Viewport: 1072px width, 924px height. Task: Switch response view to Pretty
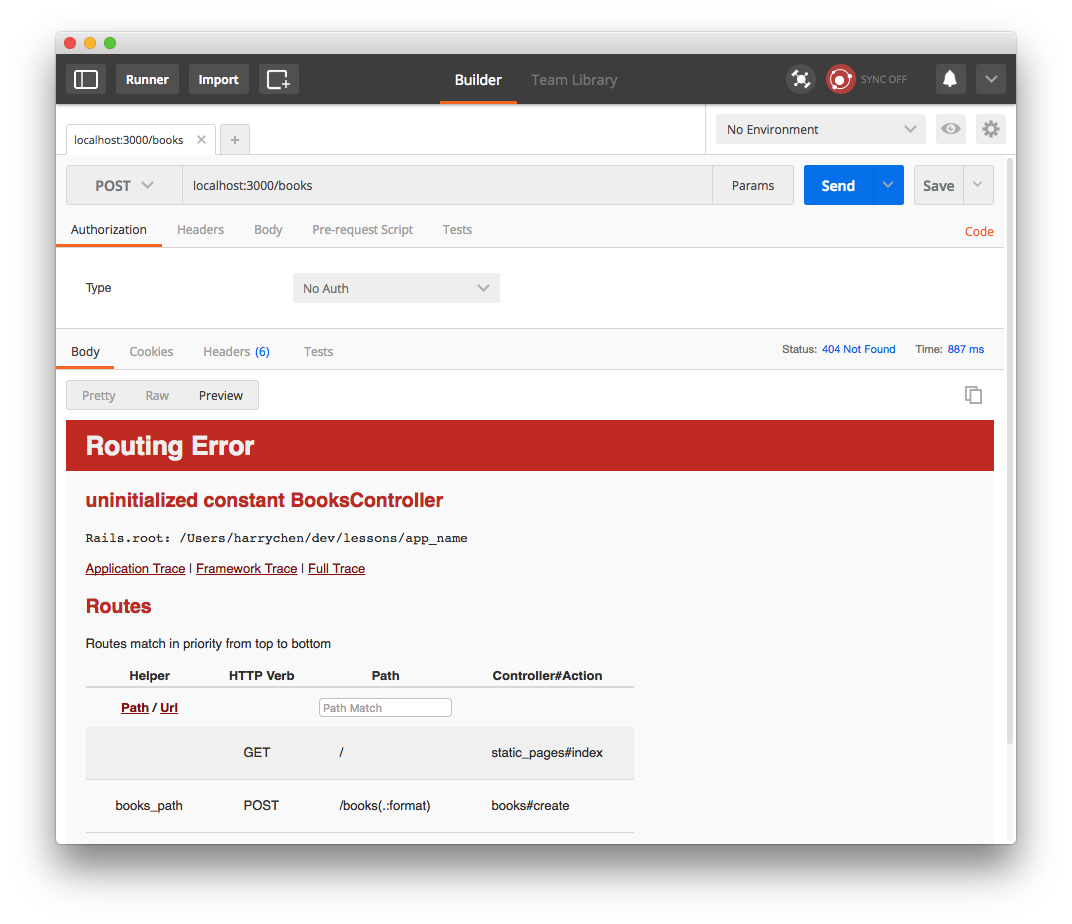[x=99, y=395]
